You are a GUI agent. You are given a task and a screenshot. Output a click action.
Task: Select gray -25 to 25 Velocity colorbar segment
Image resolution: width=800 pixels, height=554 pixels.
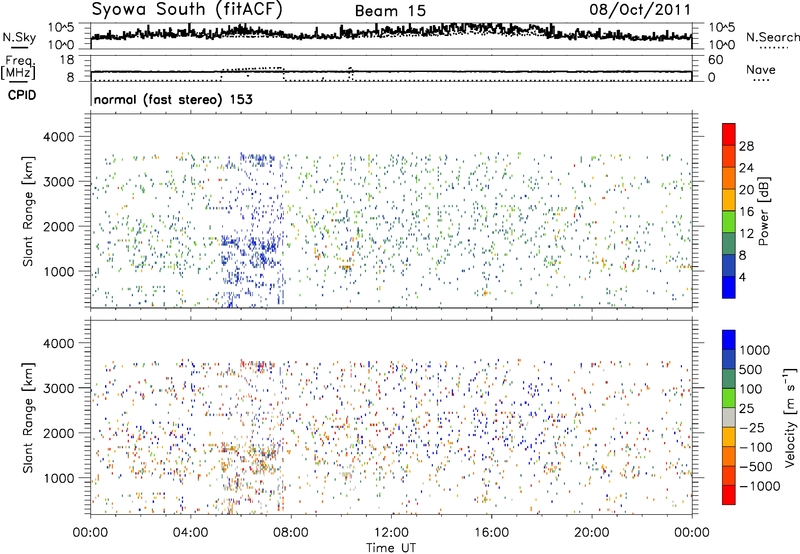tap(729, 417)
